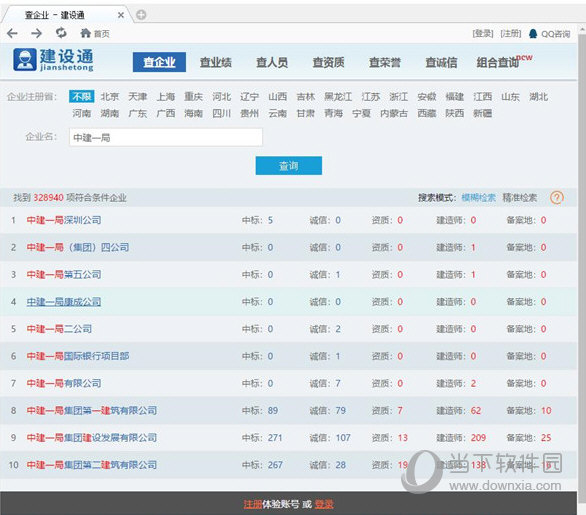This screenshot has width=586, height=515.
Task: Select the 北京 province filter
Action: click(x=110, y=97)
